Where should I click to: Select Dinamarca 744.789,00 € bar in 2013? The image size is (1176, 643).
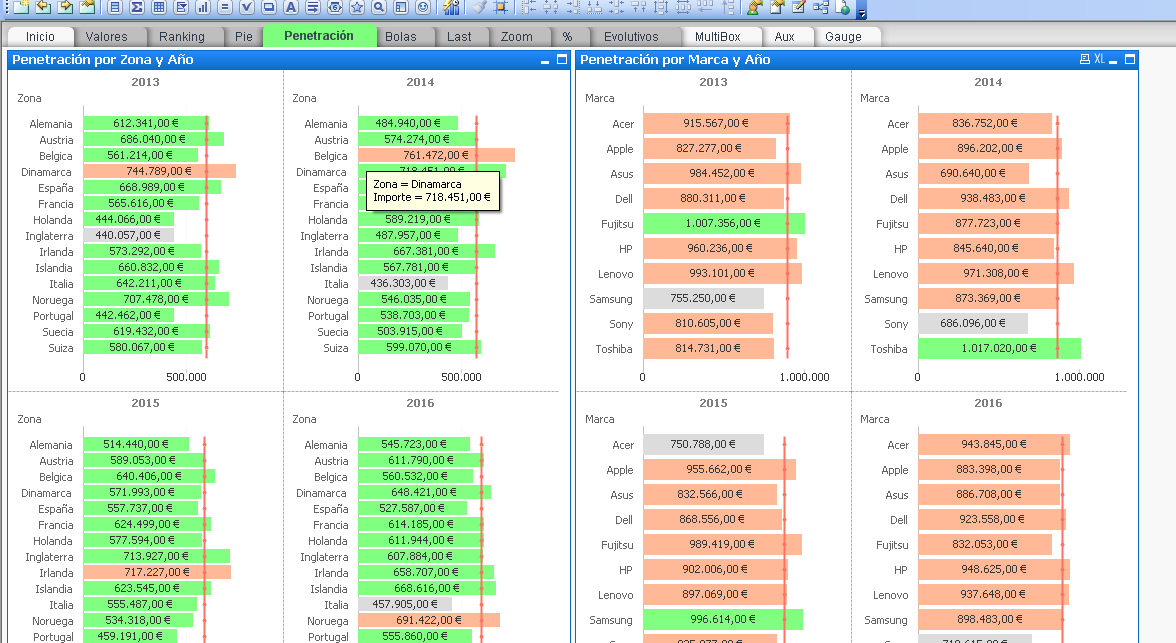(x=160, y=171)
